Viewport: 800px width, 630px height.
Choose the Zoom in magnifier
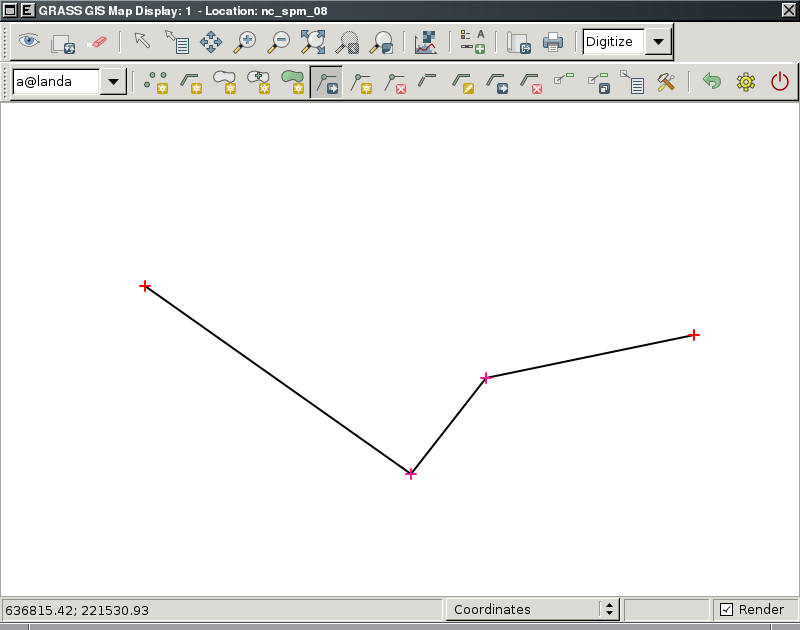point(245,42)
